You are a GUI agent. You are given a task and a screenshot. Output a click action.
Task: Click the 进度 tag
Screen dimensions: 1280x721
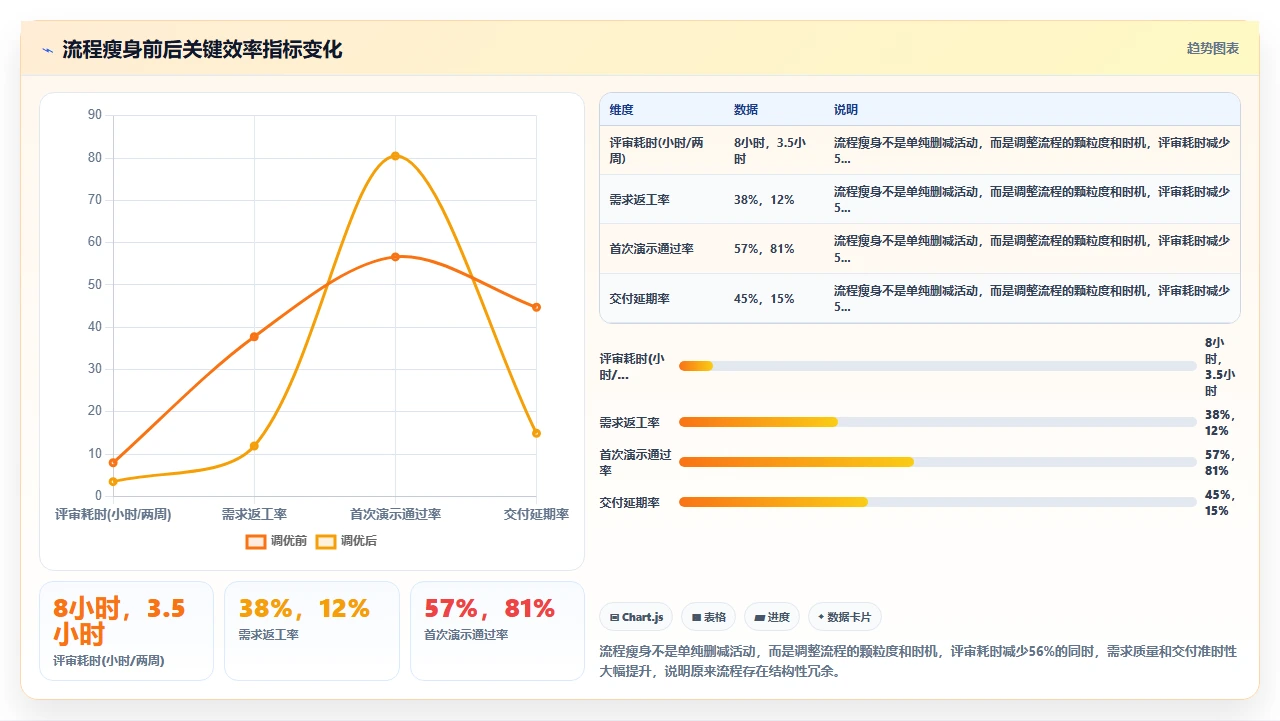[772, 617]
